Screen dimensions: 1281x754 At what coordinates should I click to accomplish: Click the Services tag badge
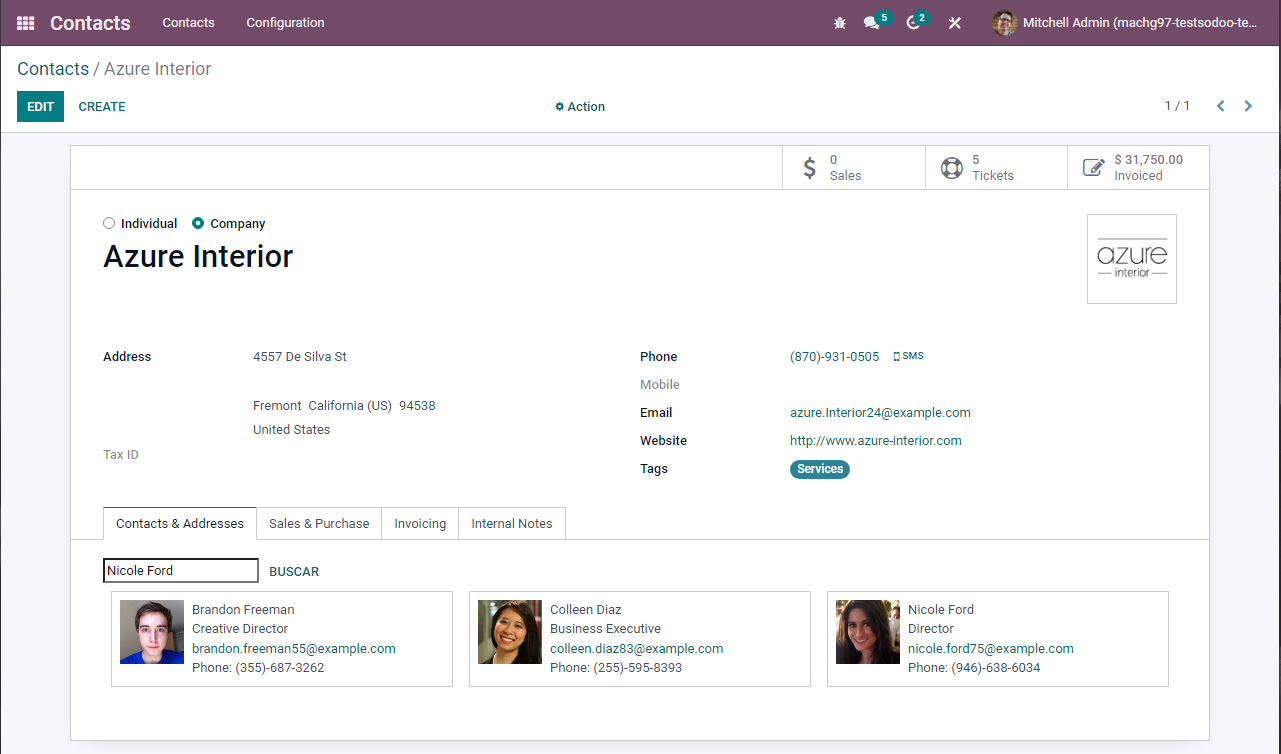[820, 469]
